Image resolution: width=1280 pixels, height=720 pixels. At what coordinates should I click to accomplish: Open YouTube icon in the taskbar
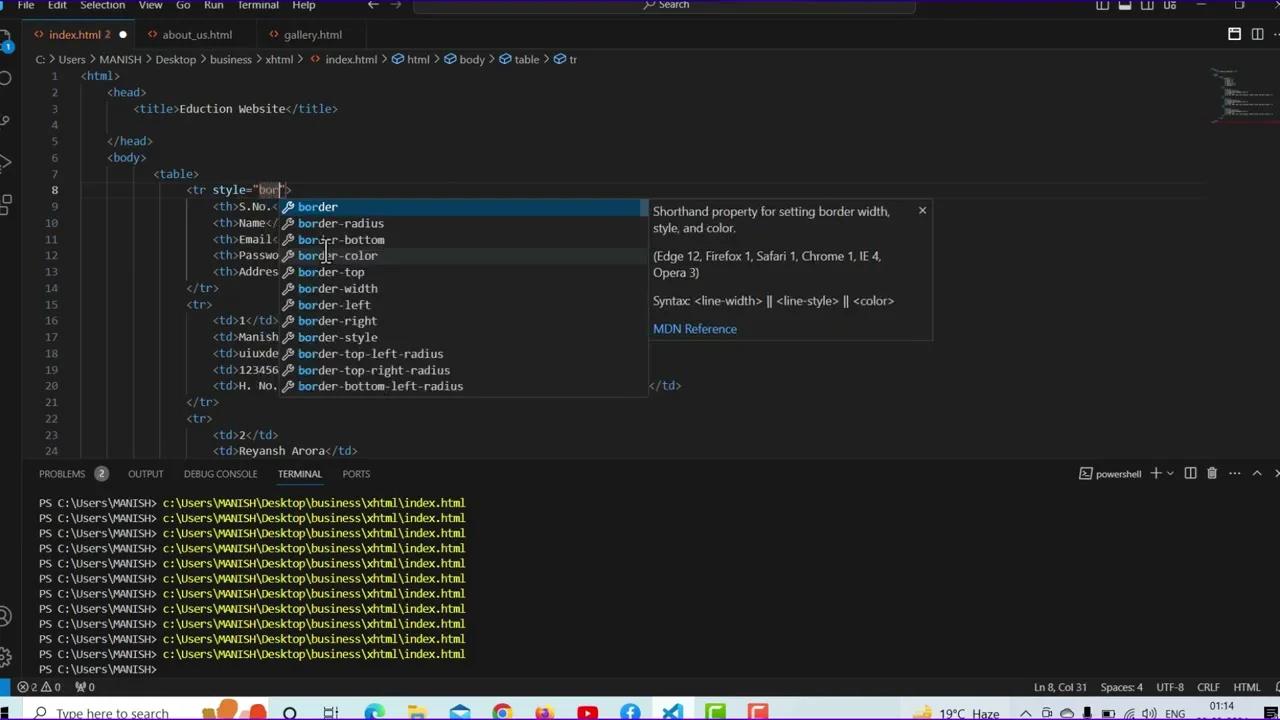click(x=587, y=712)
